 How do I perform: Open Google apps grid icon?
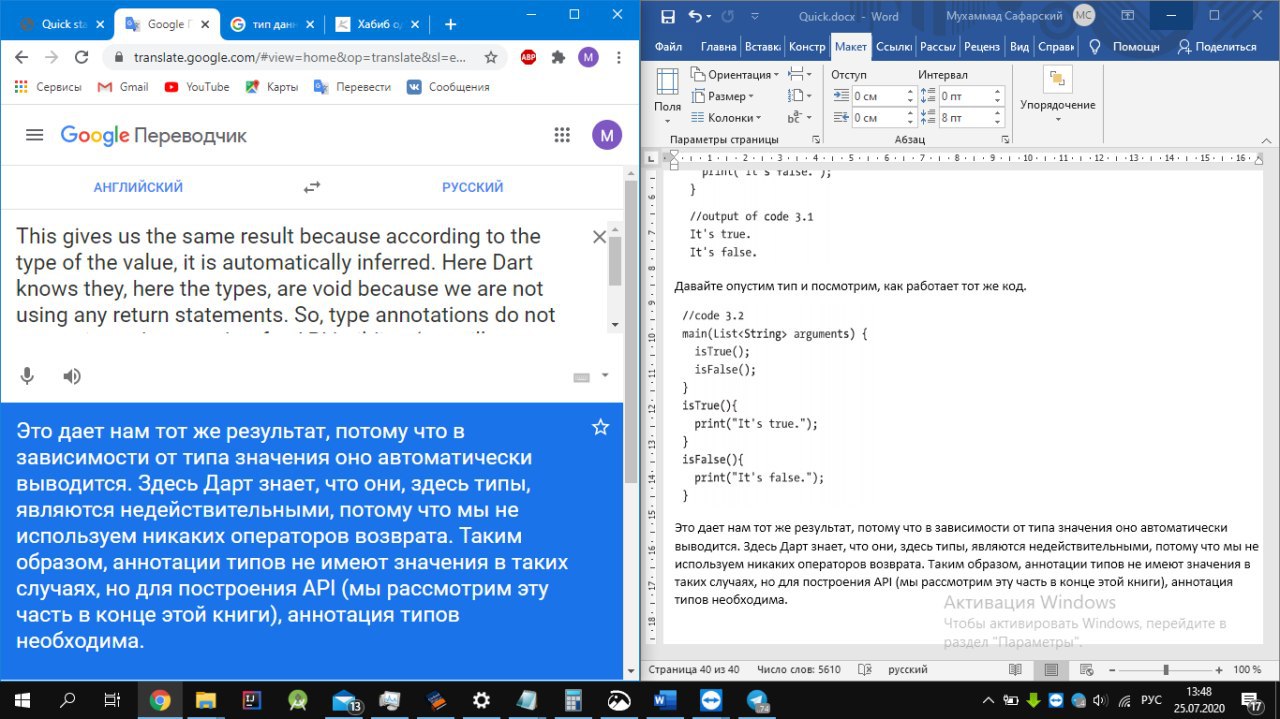[x=562, y=135]
